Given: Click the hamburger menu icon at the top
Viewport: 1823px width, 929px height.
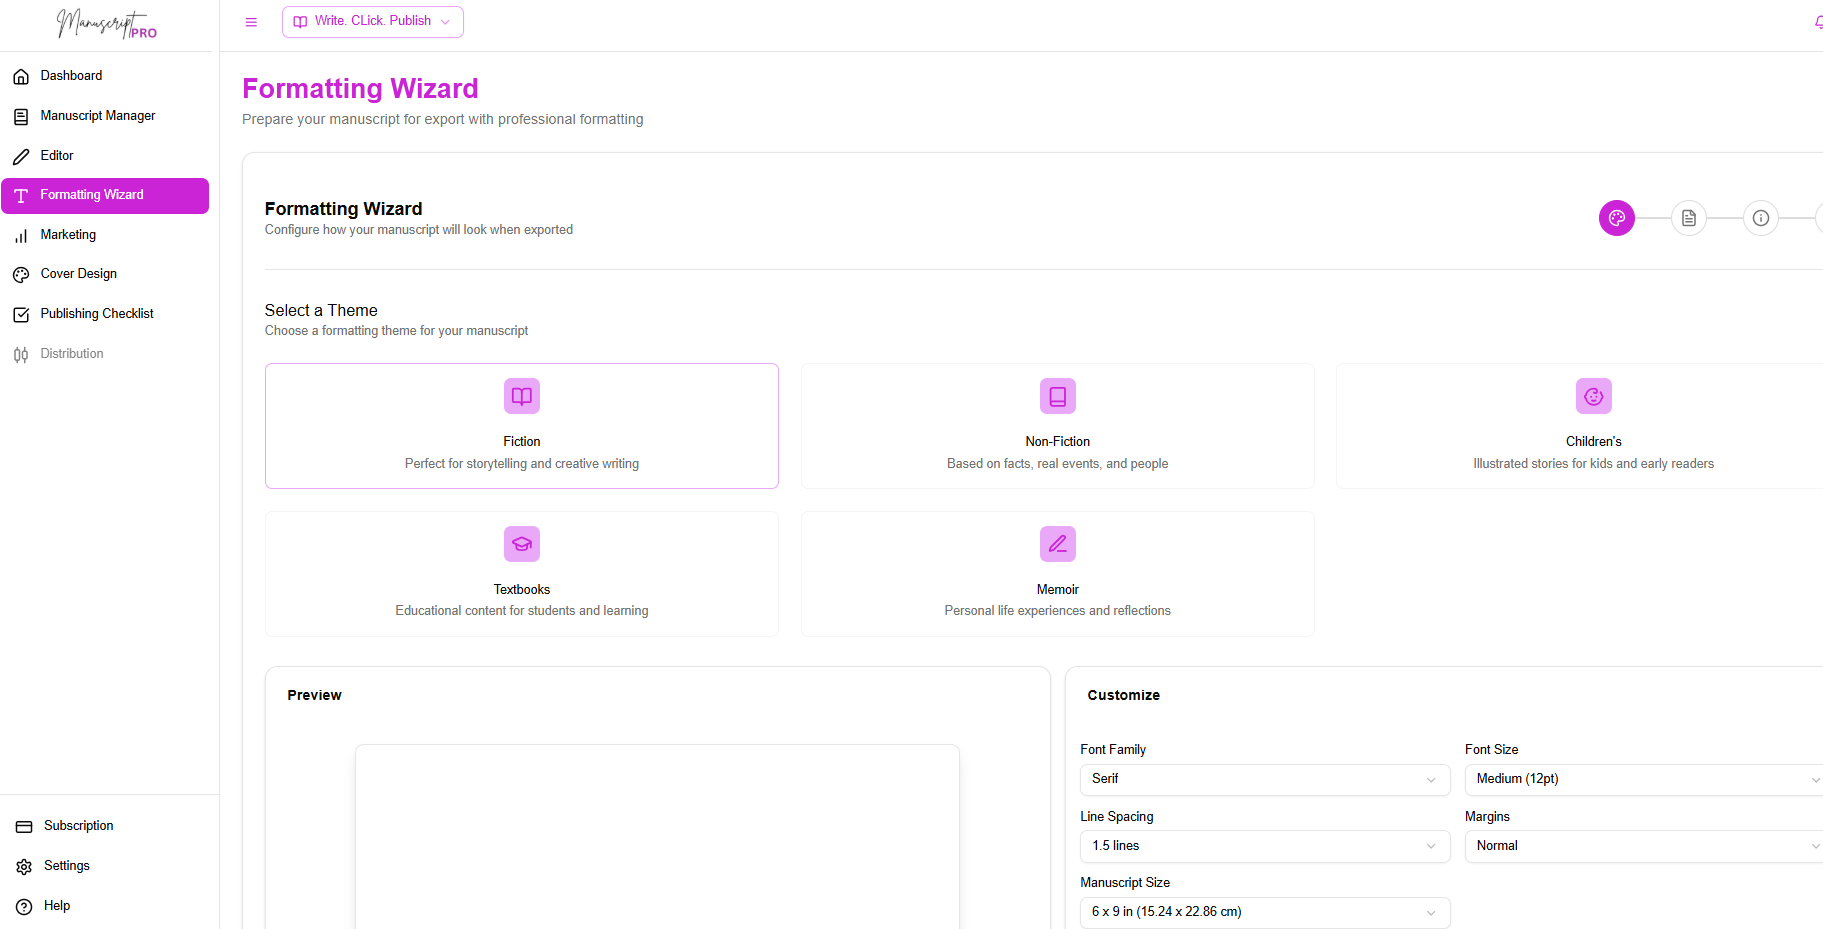Looking at the screenshot, I should 251,21.
